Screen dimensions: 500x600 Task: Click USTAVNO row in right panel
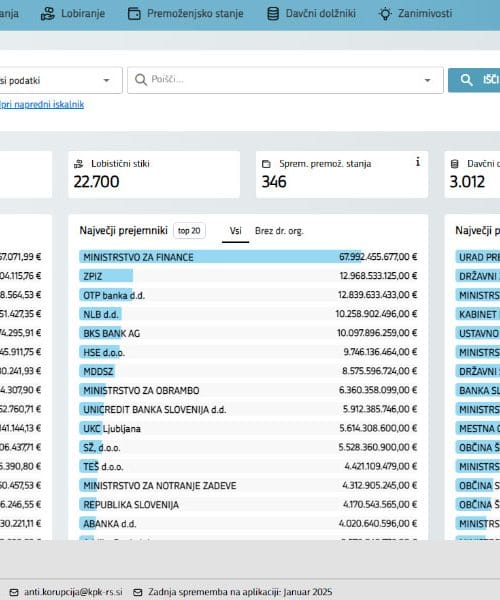point(478,333)
